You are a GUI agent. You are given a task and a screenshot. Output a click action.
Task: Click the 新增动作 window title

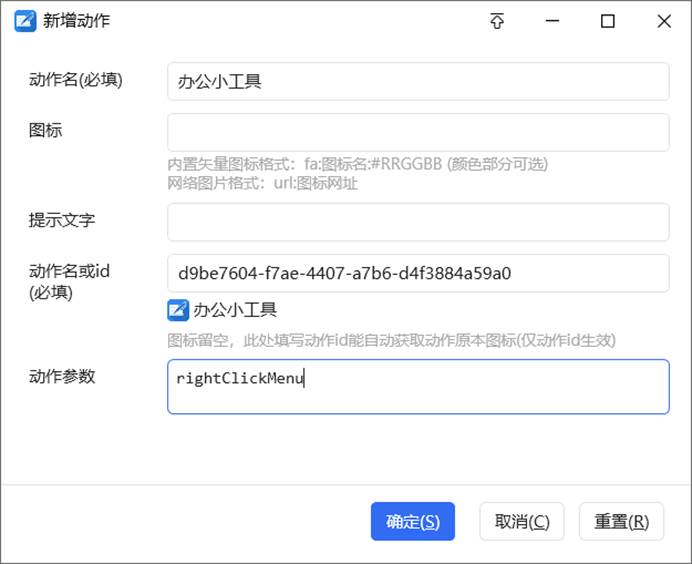tap(76, 21)
